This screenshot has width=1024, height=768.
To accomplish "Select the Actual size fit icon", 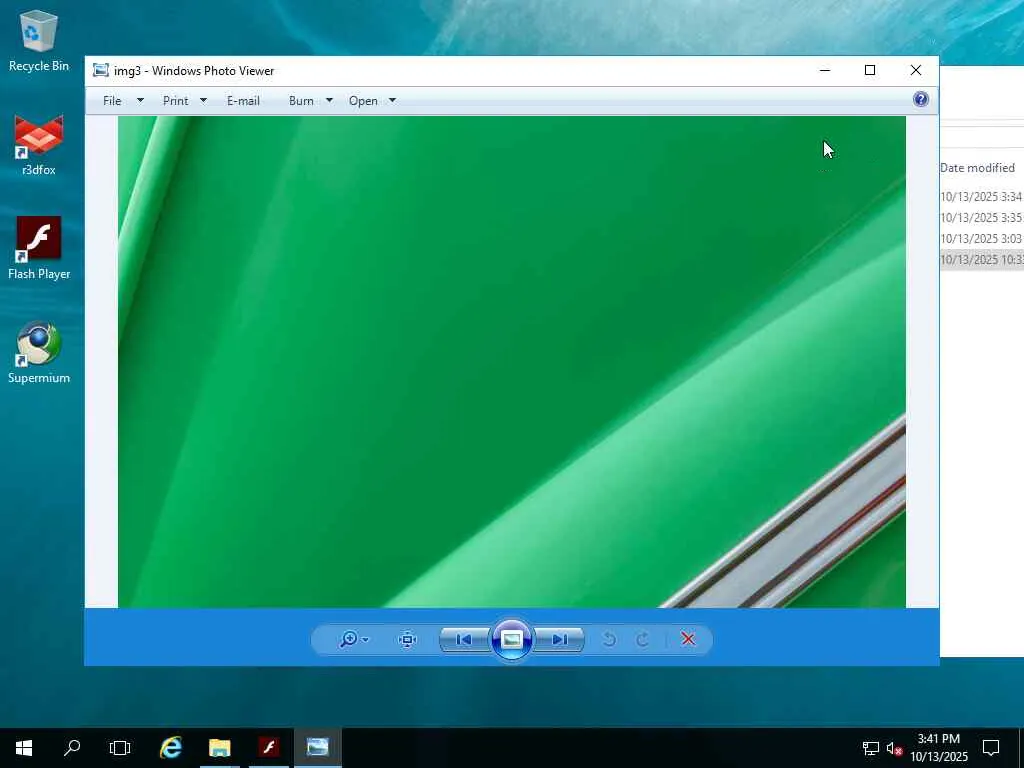I will [408, 639].
